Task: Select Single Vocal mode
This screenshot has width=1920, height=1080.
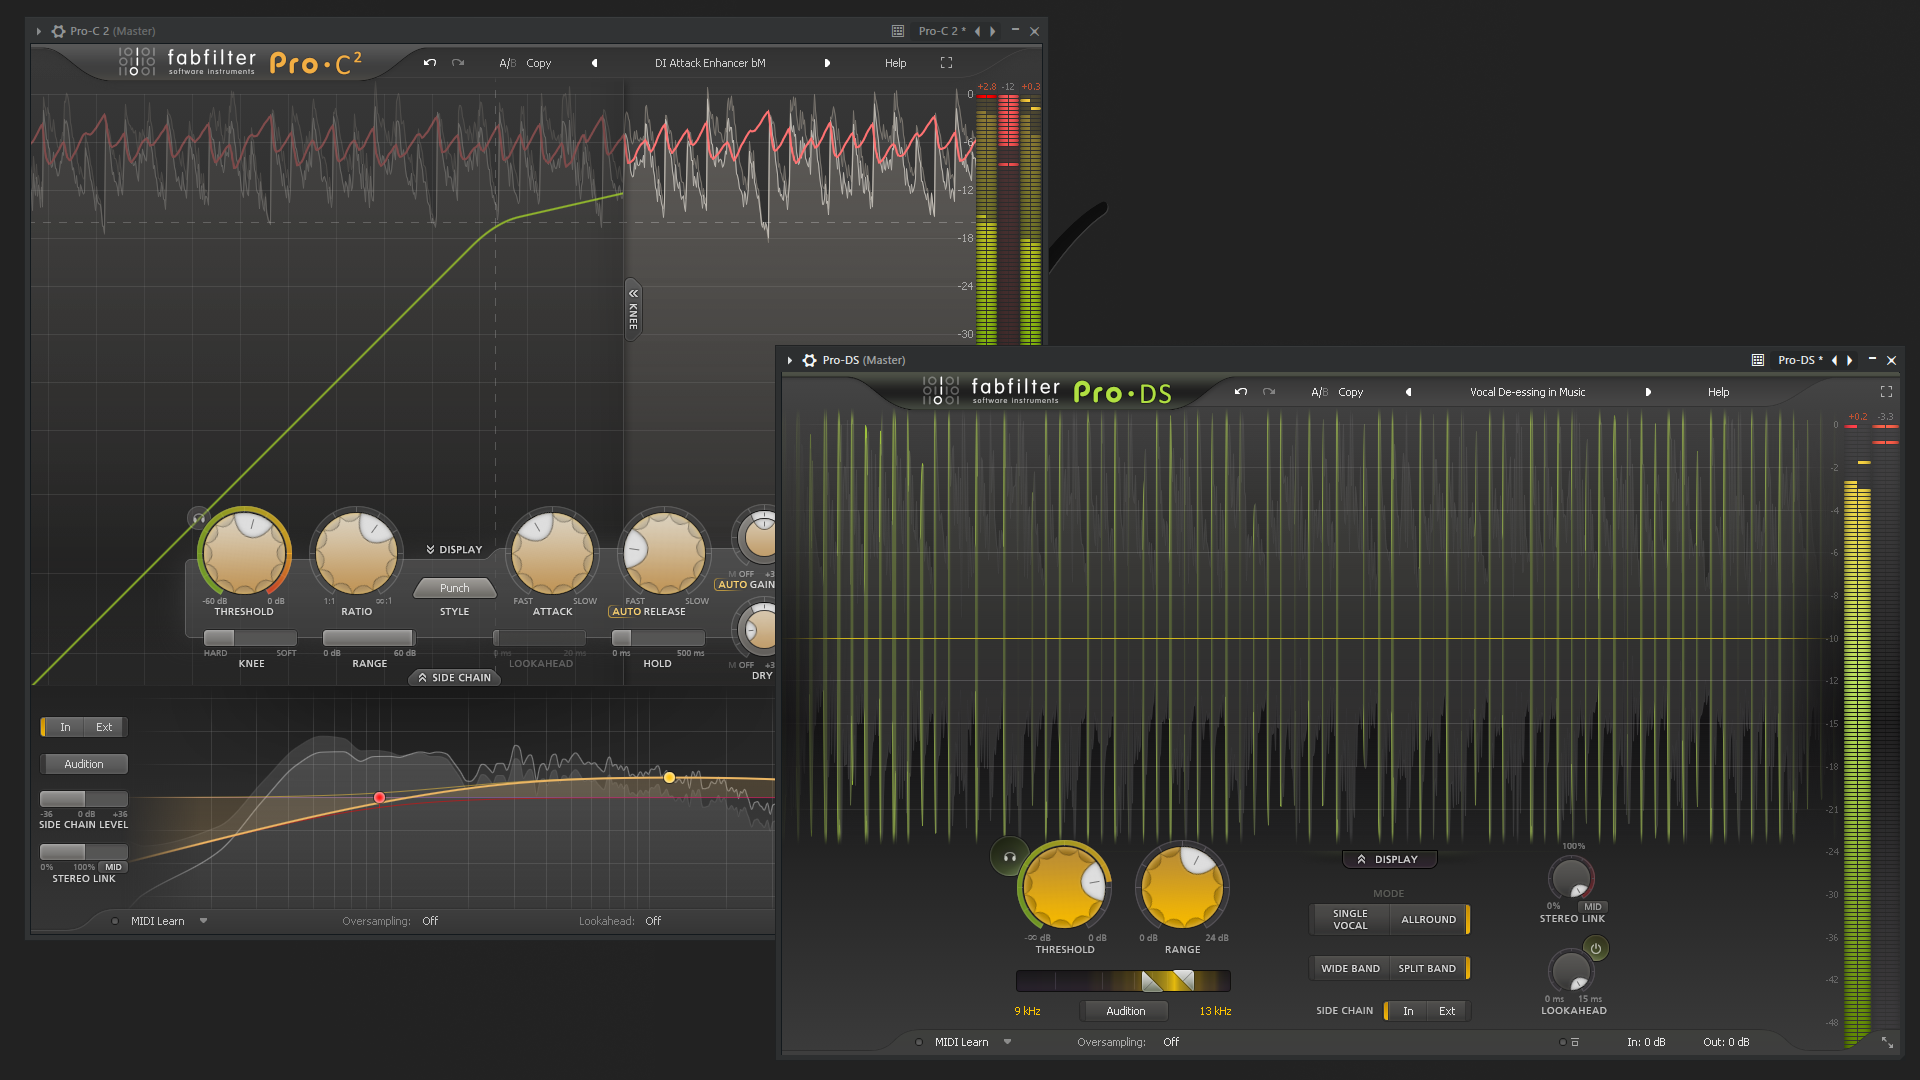Action: click(x=1349, y=920)
